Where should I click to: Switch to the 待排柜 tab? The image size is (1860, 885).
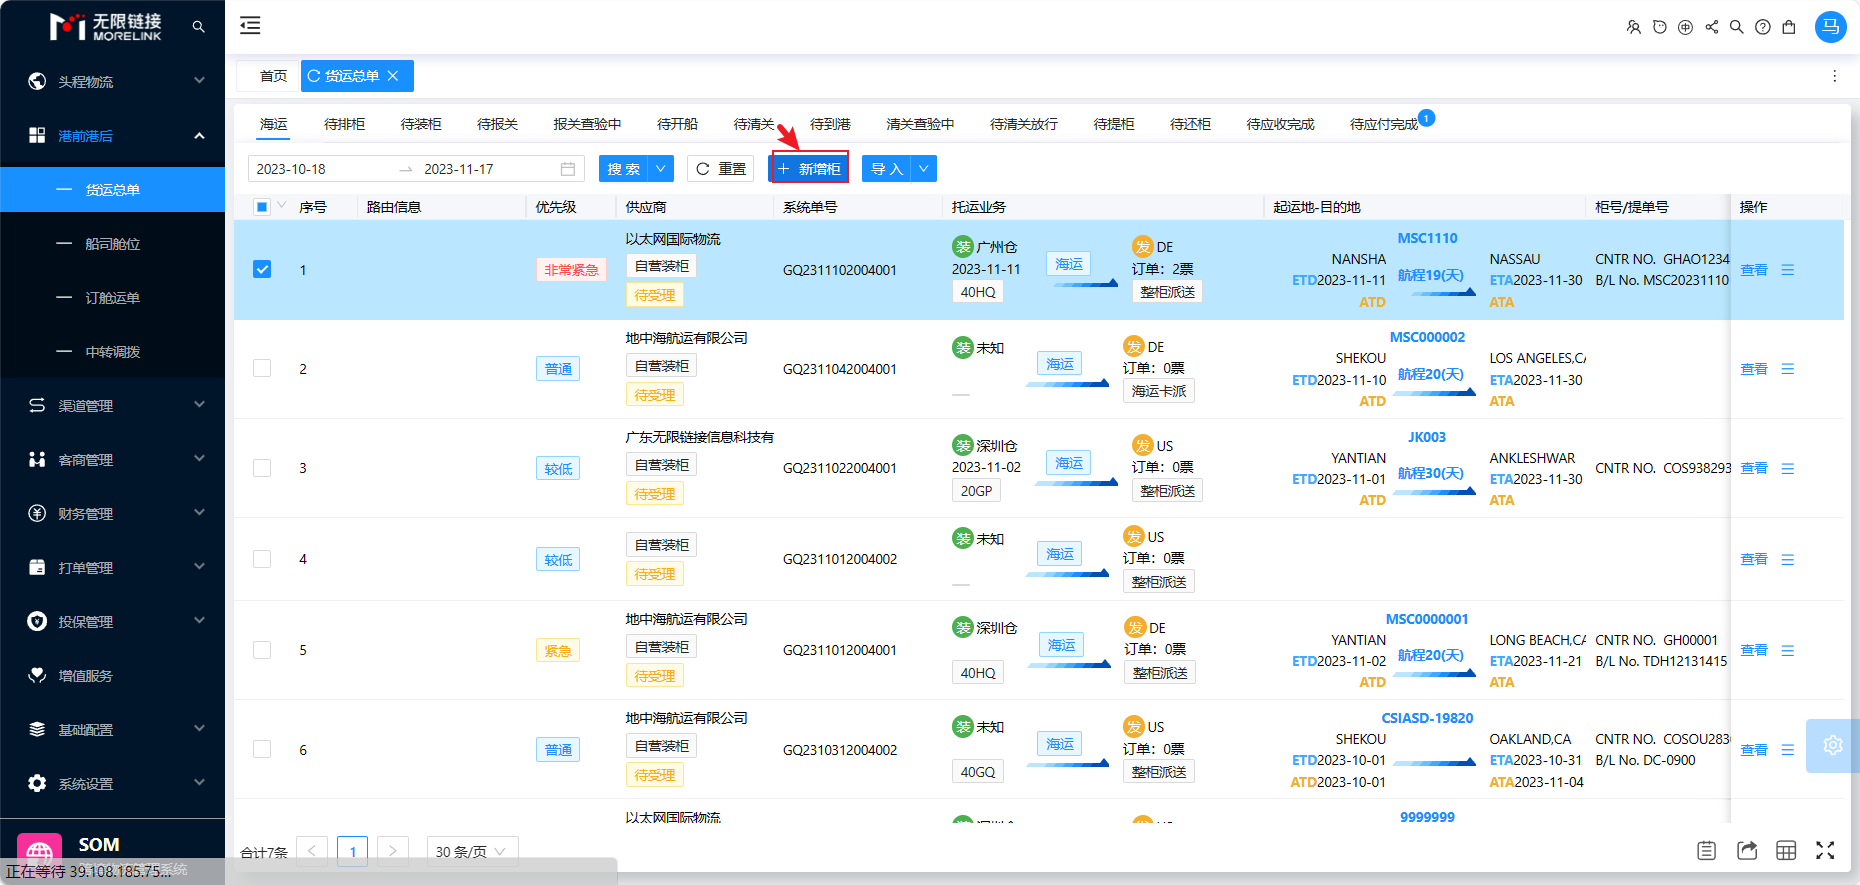(344, 124)
